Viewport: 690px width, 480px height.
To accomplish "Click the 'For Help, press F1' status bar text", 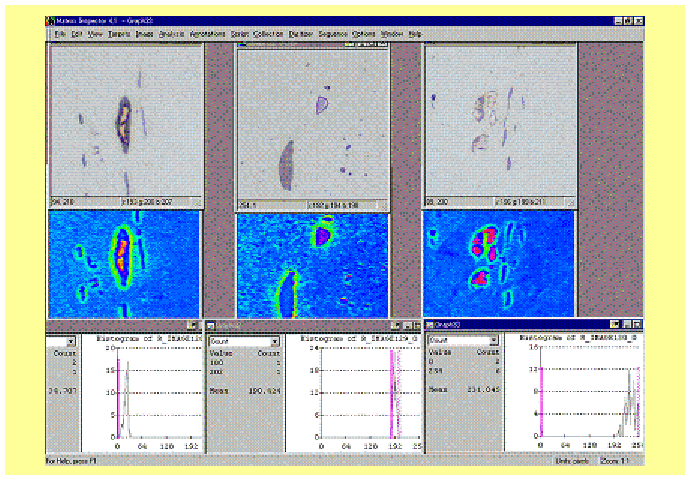I will tap(71, 461).
